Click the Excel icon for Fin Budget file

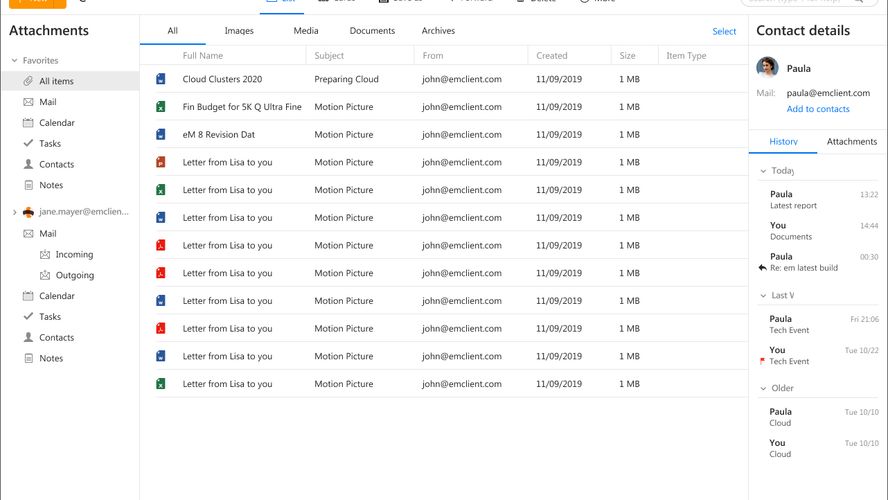tap(160, 107)
